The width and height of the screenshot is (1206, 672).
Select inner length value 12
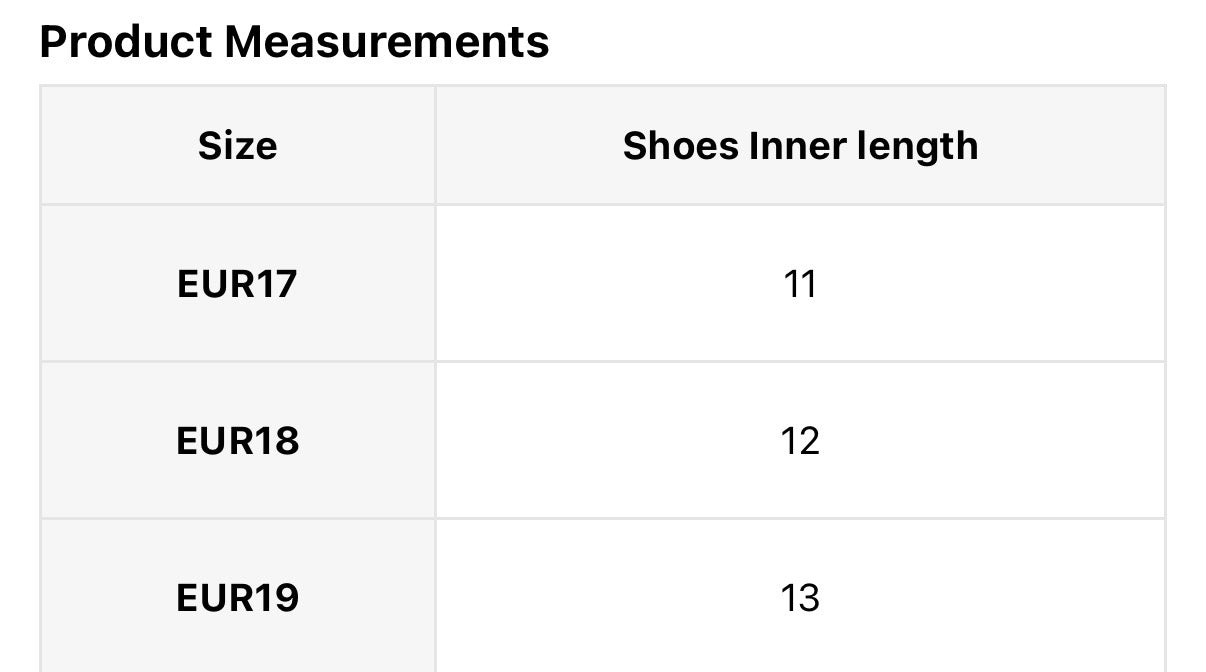(800, 441)
